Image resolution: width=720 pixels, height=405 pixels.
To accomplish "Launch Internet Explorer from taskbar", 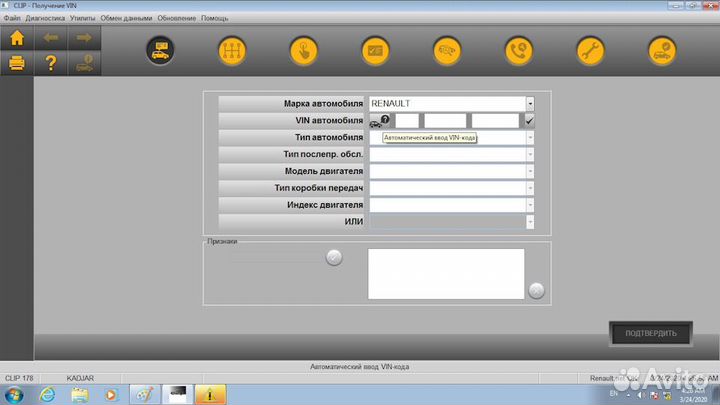I will 47,395.
